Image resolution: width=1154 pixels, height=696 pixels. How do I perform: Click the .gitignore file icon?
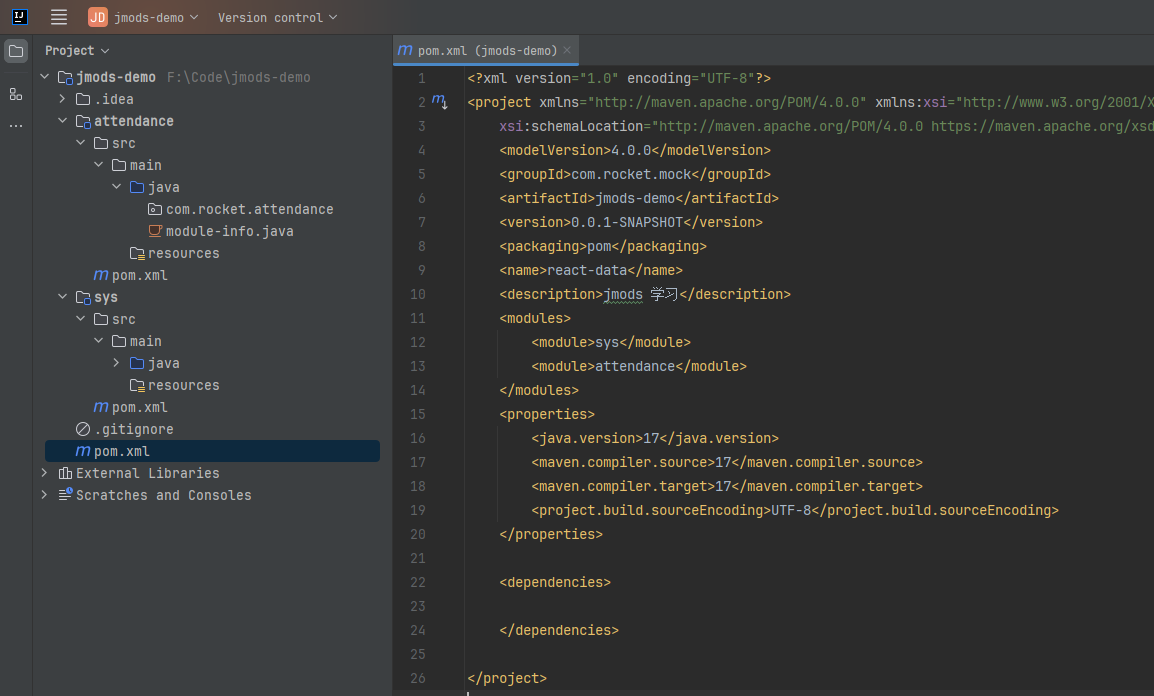(x=83, y=429)
